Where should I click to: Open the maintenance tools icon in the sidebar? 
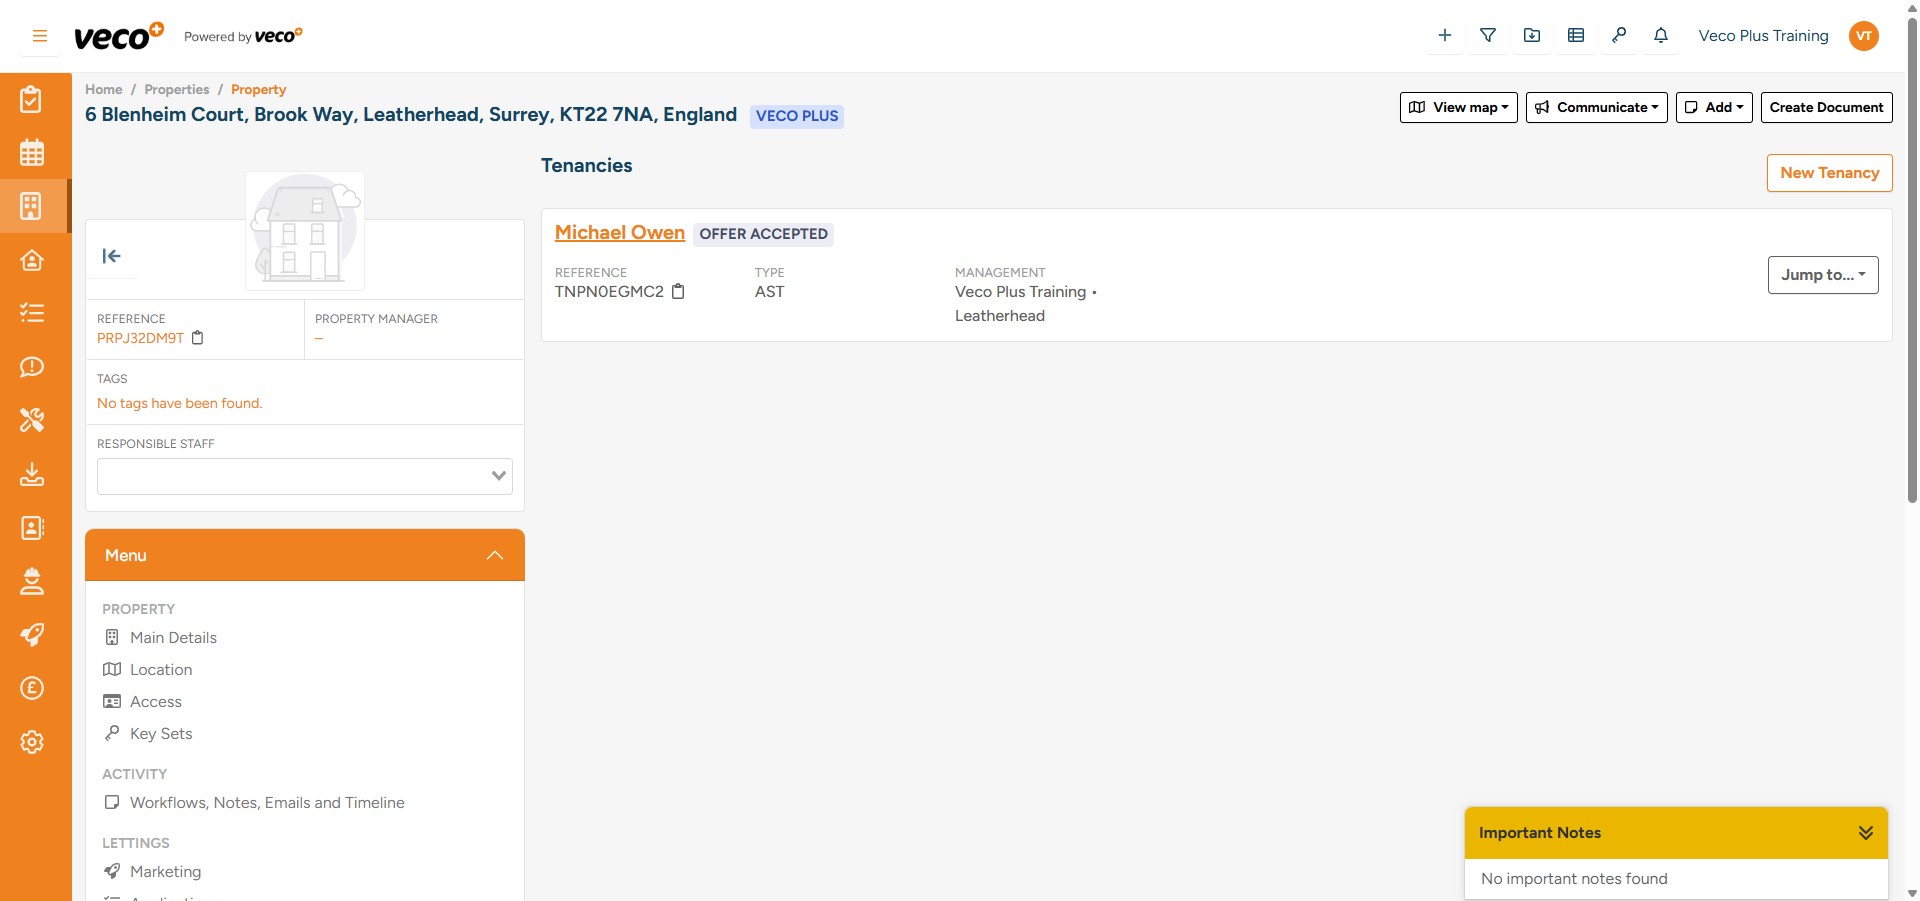pos(33,420)
